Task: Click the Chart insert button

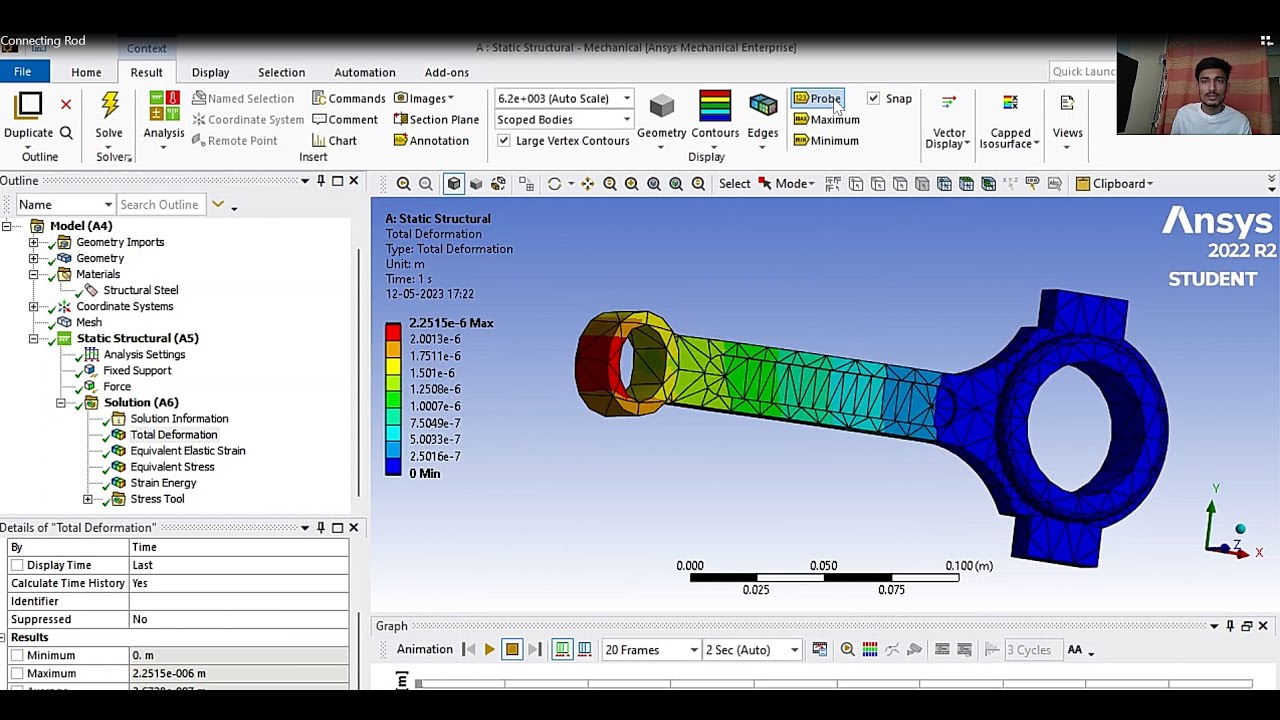Action: coord(334,141)
